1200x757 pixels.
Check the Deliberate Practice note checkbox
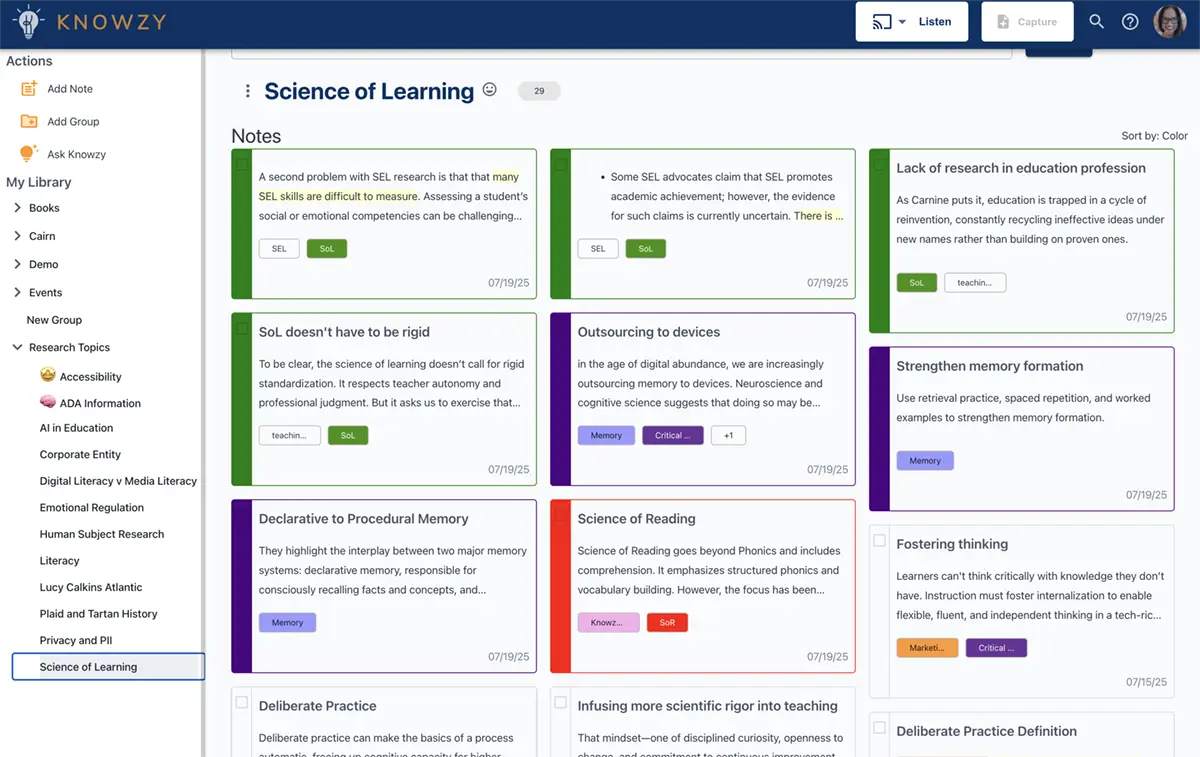pyautogui.click(x=242, y=703)
